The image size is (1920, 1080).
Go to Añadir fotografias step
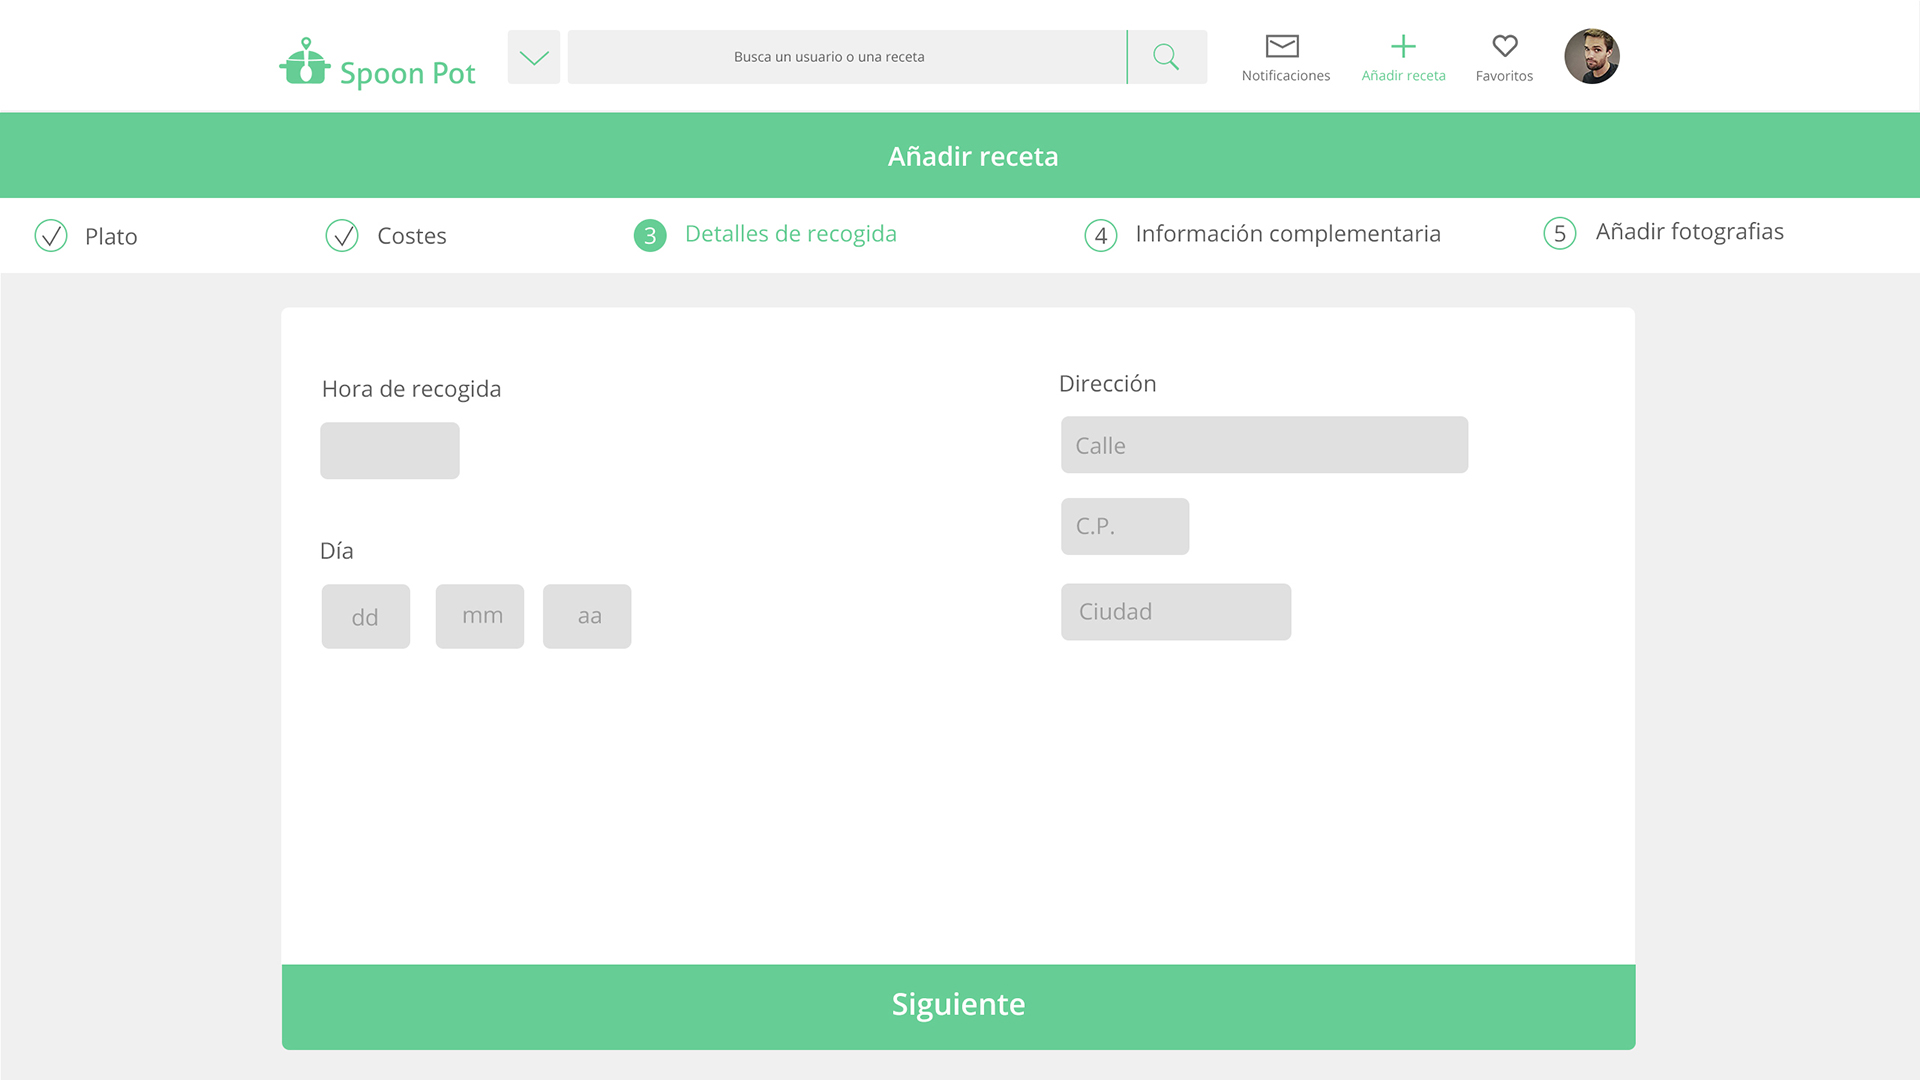point(1663,232)
